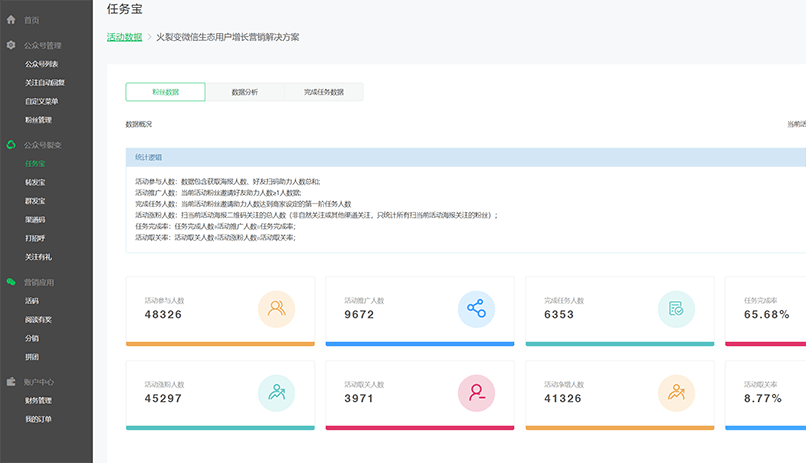Open 阅读有奖 in the sidebar

[x=39, y=320]
